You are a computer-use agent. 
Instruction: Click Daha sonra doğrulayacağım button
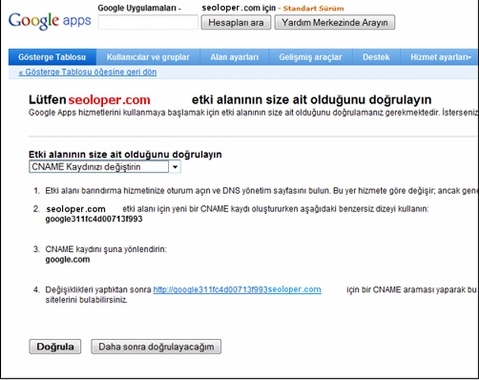click(156, 347)
